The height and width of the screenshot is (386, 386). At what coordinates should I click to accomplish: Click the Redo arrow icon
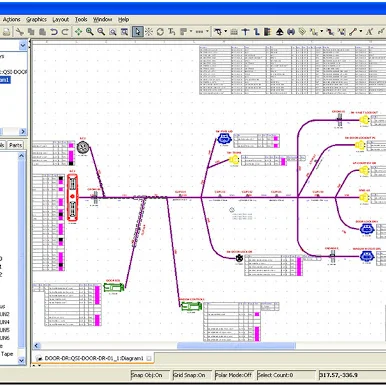coord(65,32)
